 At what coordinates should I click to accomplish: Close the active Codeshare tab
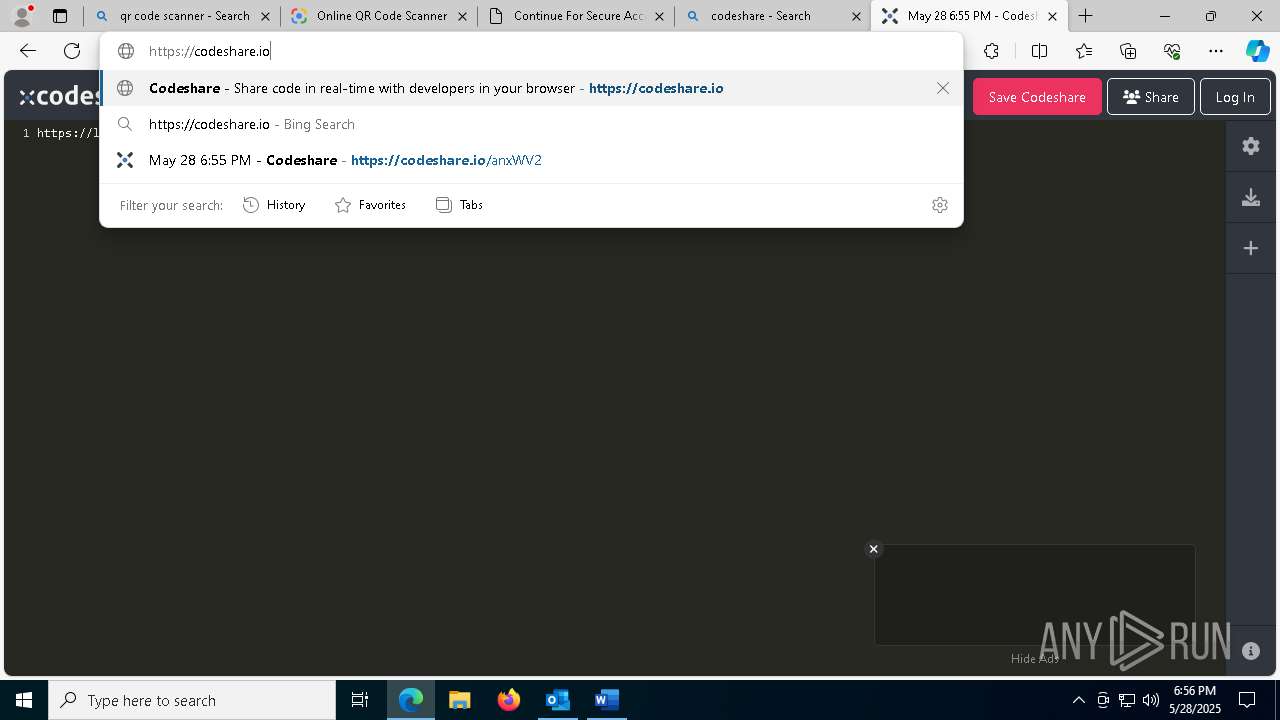[1052, 16]
